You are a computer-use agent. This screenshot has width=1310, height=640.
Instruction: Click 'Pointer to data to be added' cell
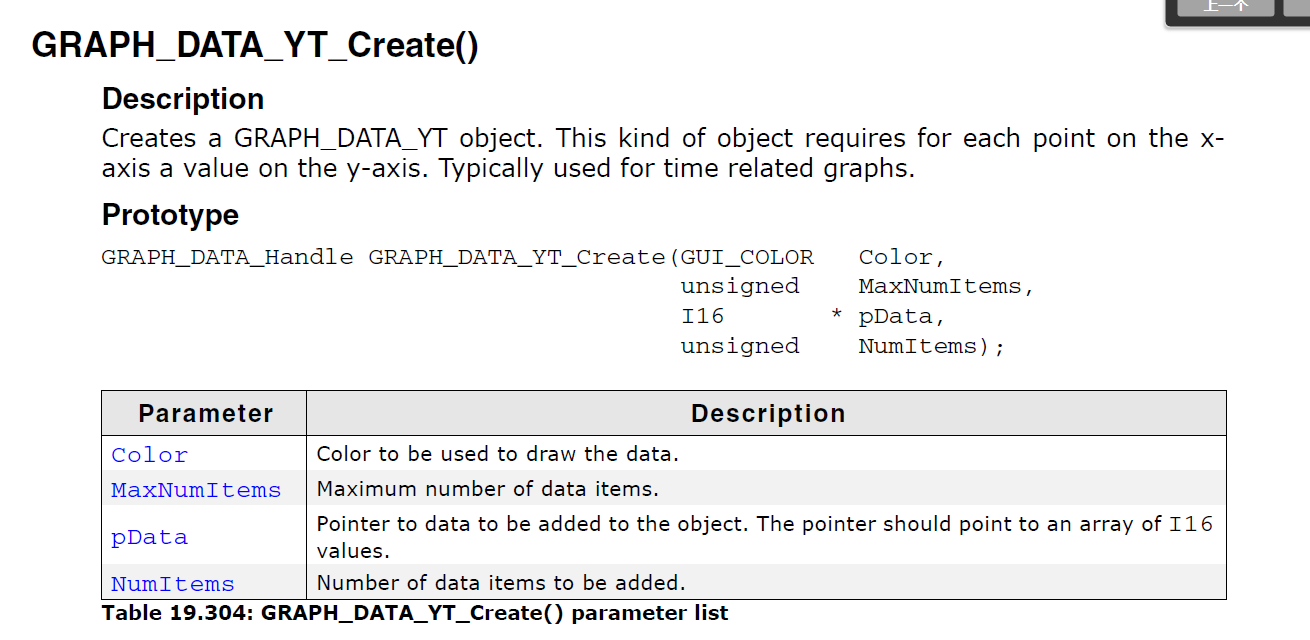tap(767, 537)
